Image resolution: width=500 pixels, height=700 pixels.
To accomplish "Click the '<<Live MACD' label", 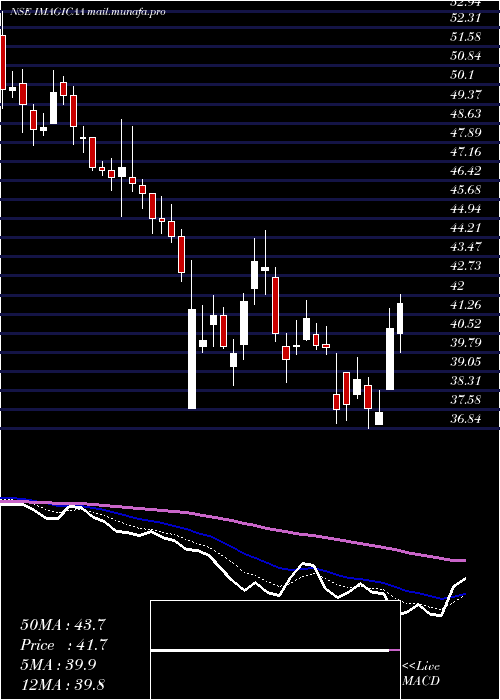I will pyautogui.click(x=421, y=674).
